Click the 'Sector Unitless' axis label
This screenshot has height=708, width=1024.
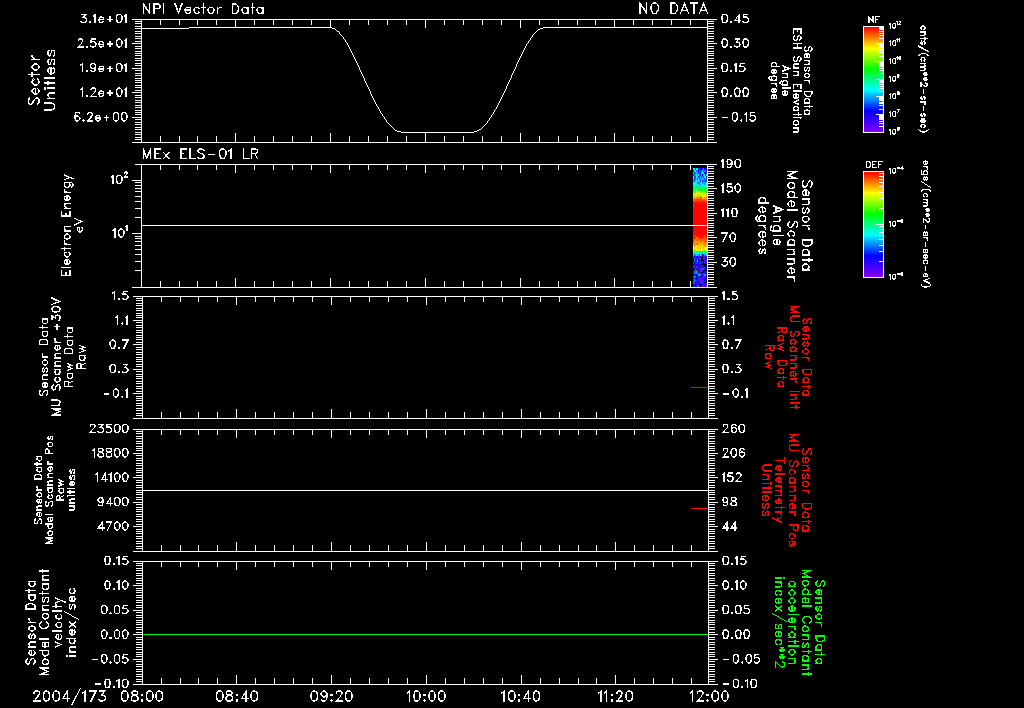[42, 80]
